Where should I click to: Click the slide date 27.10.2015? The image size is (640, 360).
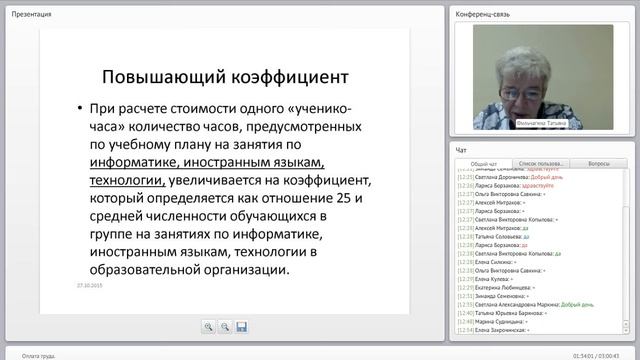90,285
